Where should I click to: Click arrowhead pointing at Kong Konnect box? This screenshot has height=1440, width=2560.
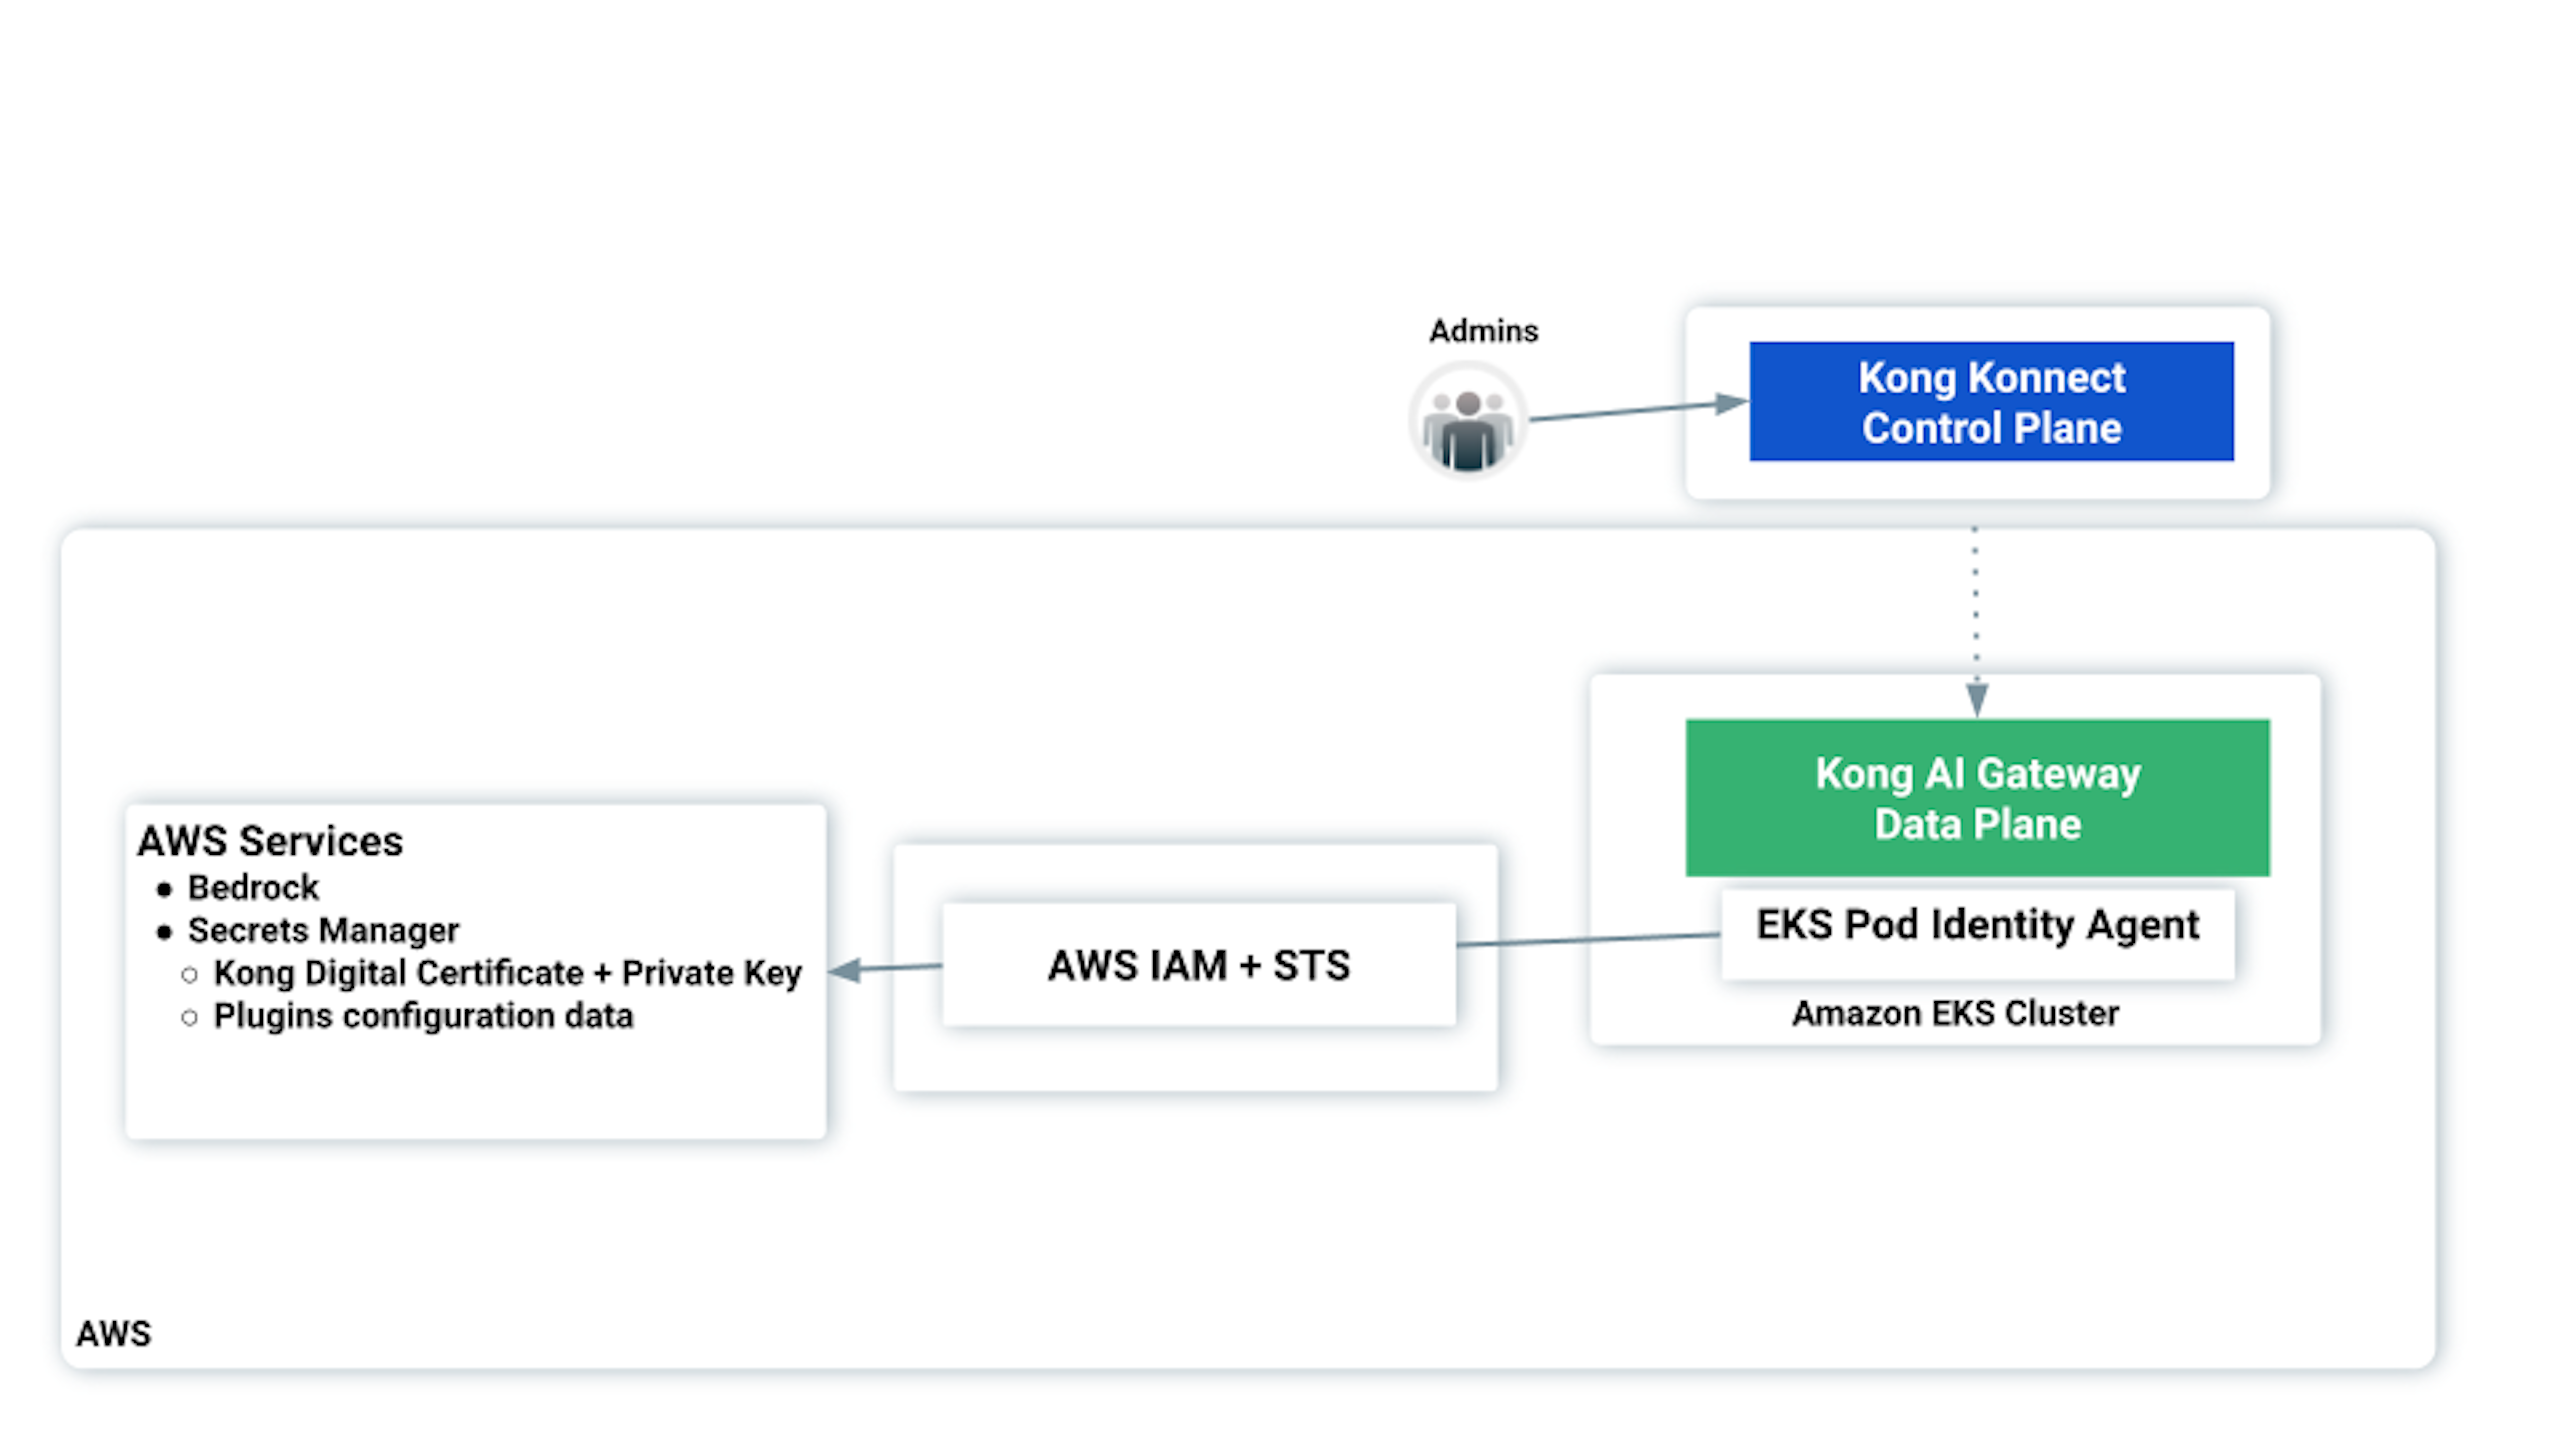click(x=1731, y=403)
